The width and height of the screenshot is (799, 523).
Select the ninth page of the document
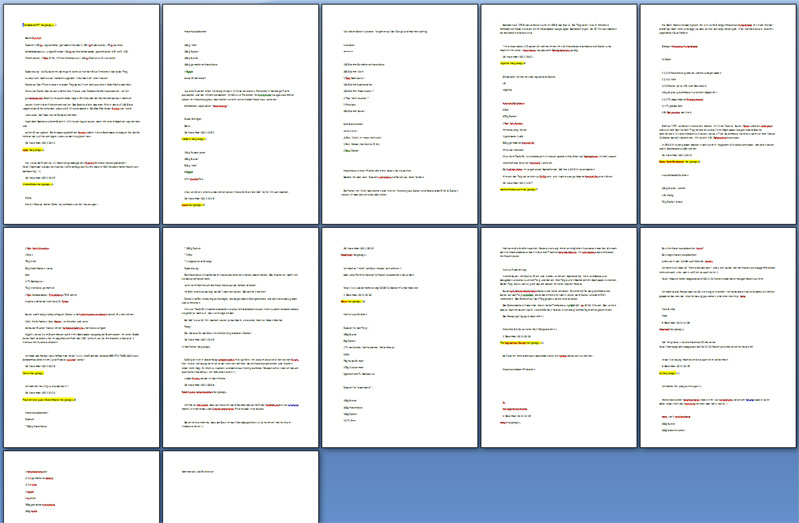[559, 337]
